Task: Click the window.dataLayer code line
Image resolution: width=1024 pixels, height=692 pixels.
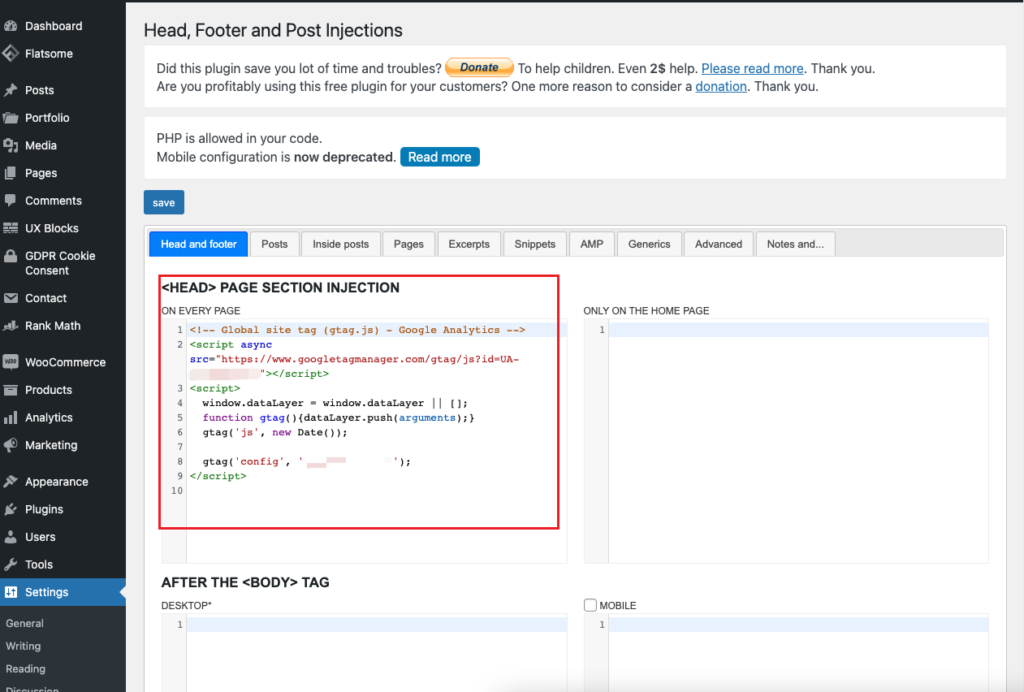Action: [335, 403]
